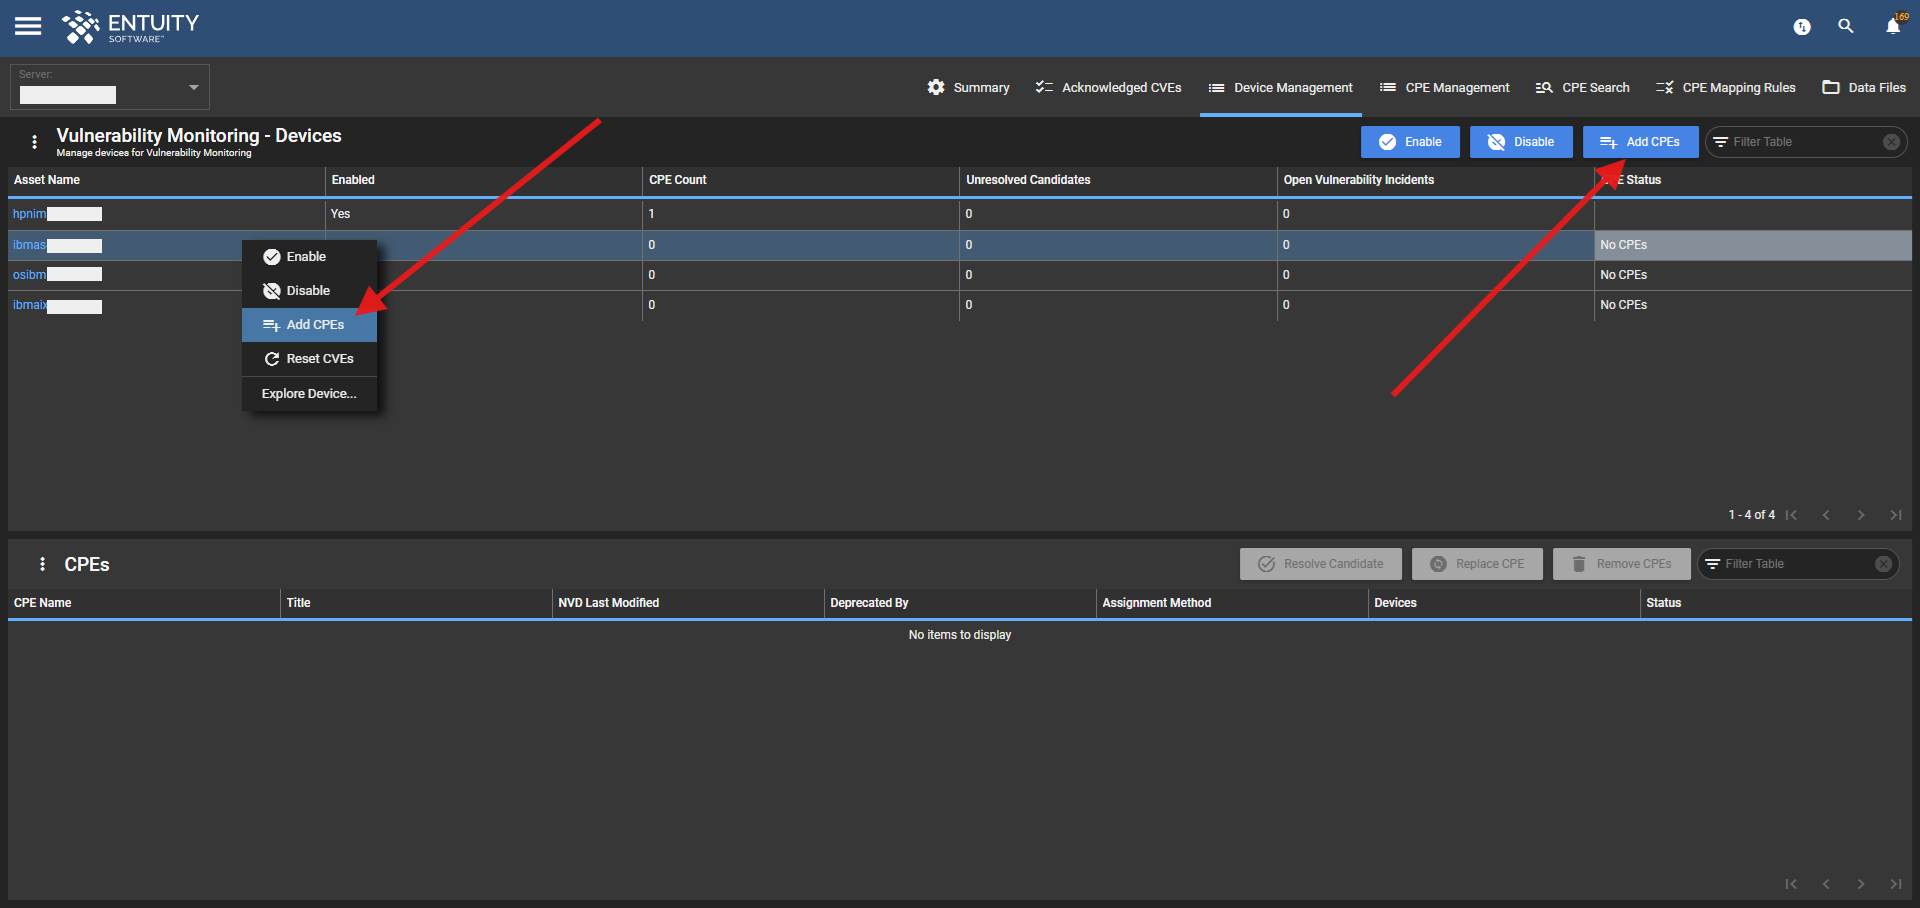Open the search magnifier in the header
Viewport: 1920px width, 908px height.
coord(1846,27)
